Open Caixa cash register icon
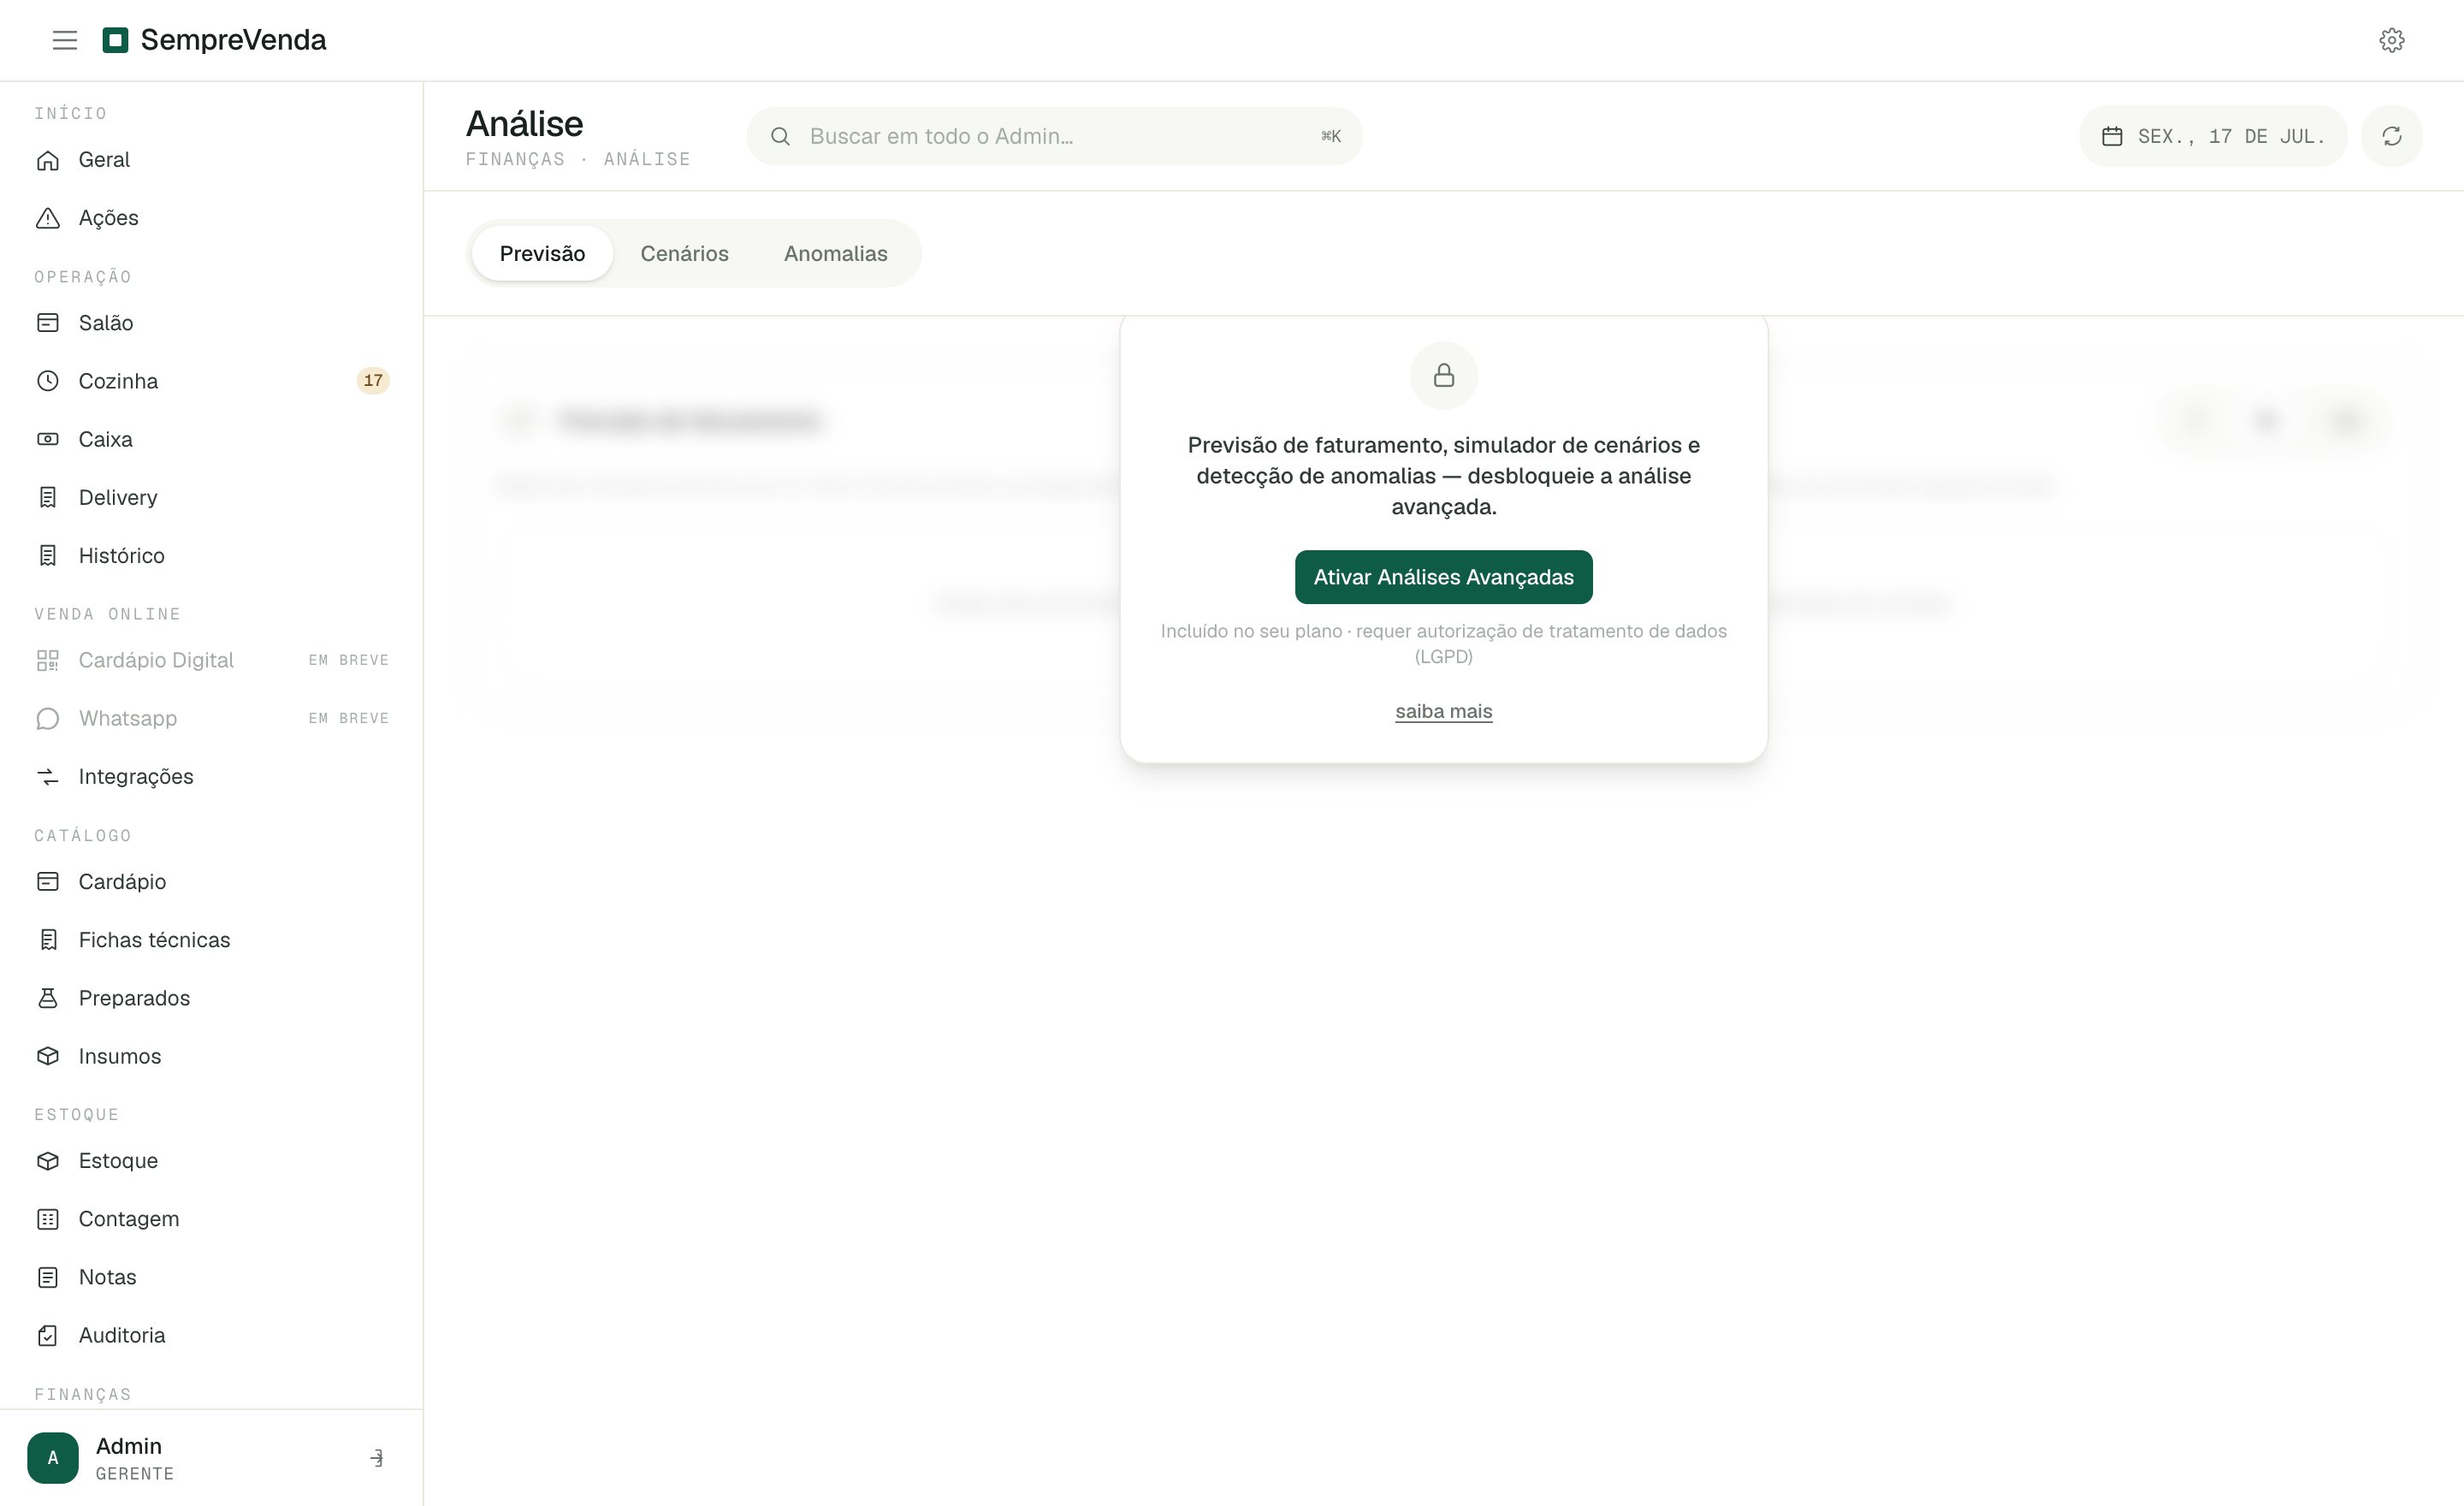The image size is (2464, 1506). tap(48, 439)
